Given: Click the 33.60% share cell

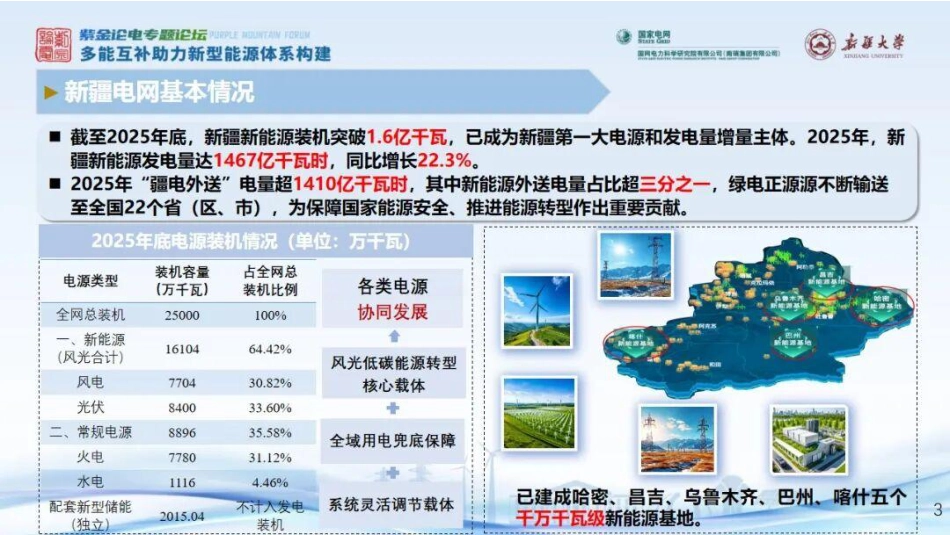Looking at the screenshot, I should point(270,408).
